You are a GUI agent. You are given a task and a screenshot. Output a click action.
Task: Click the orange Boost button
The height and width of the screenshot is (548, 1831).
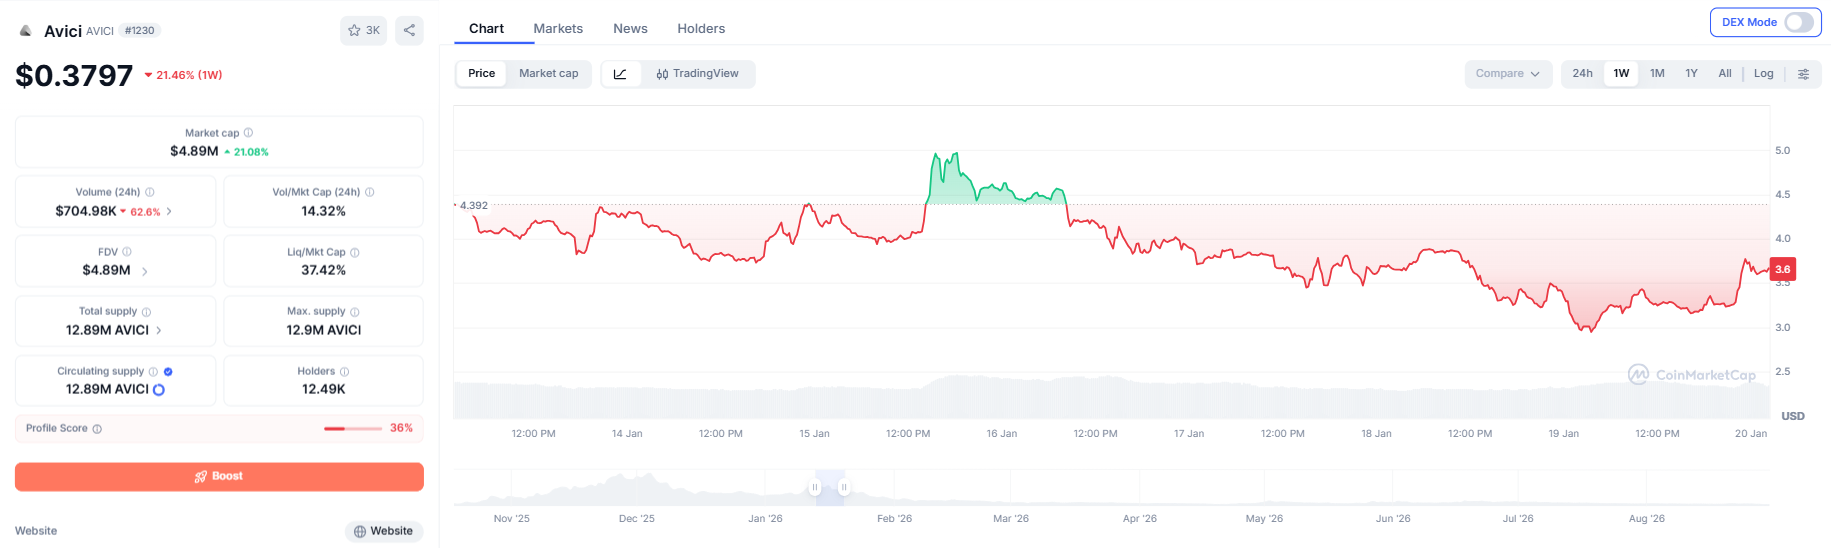[219, 476]
